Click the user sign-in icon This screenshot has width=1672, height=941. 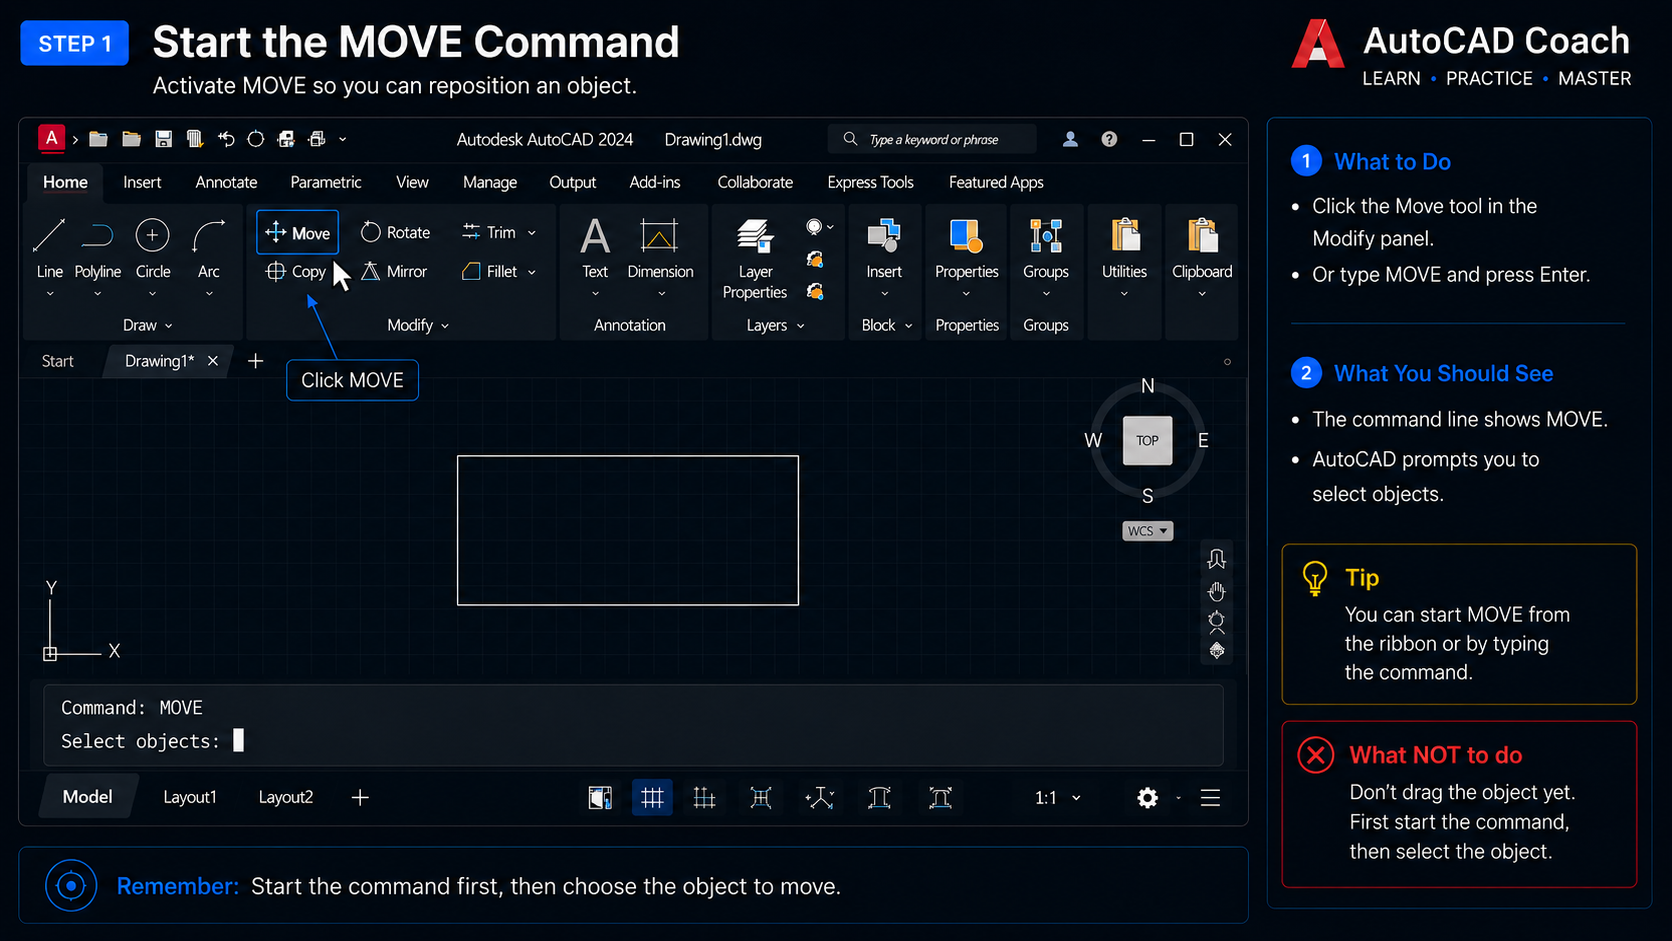(1070, 139)
